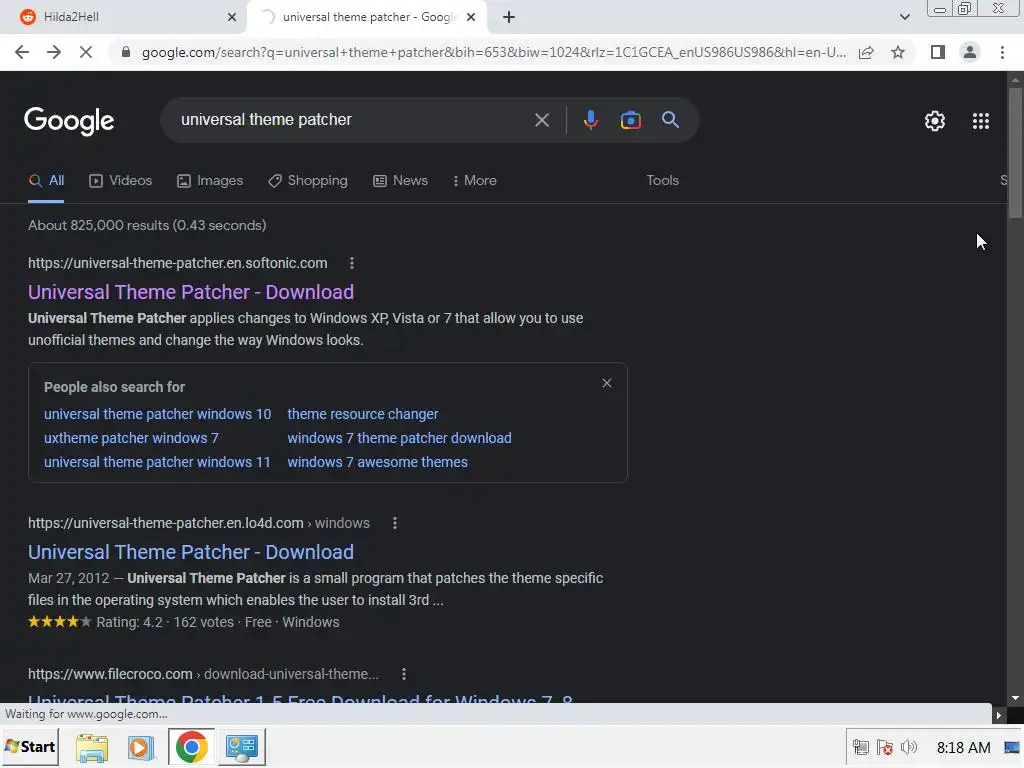
Task: Click the lo4d.com result URL
Action: tap(199, 523)
